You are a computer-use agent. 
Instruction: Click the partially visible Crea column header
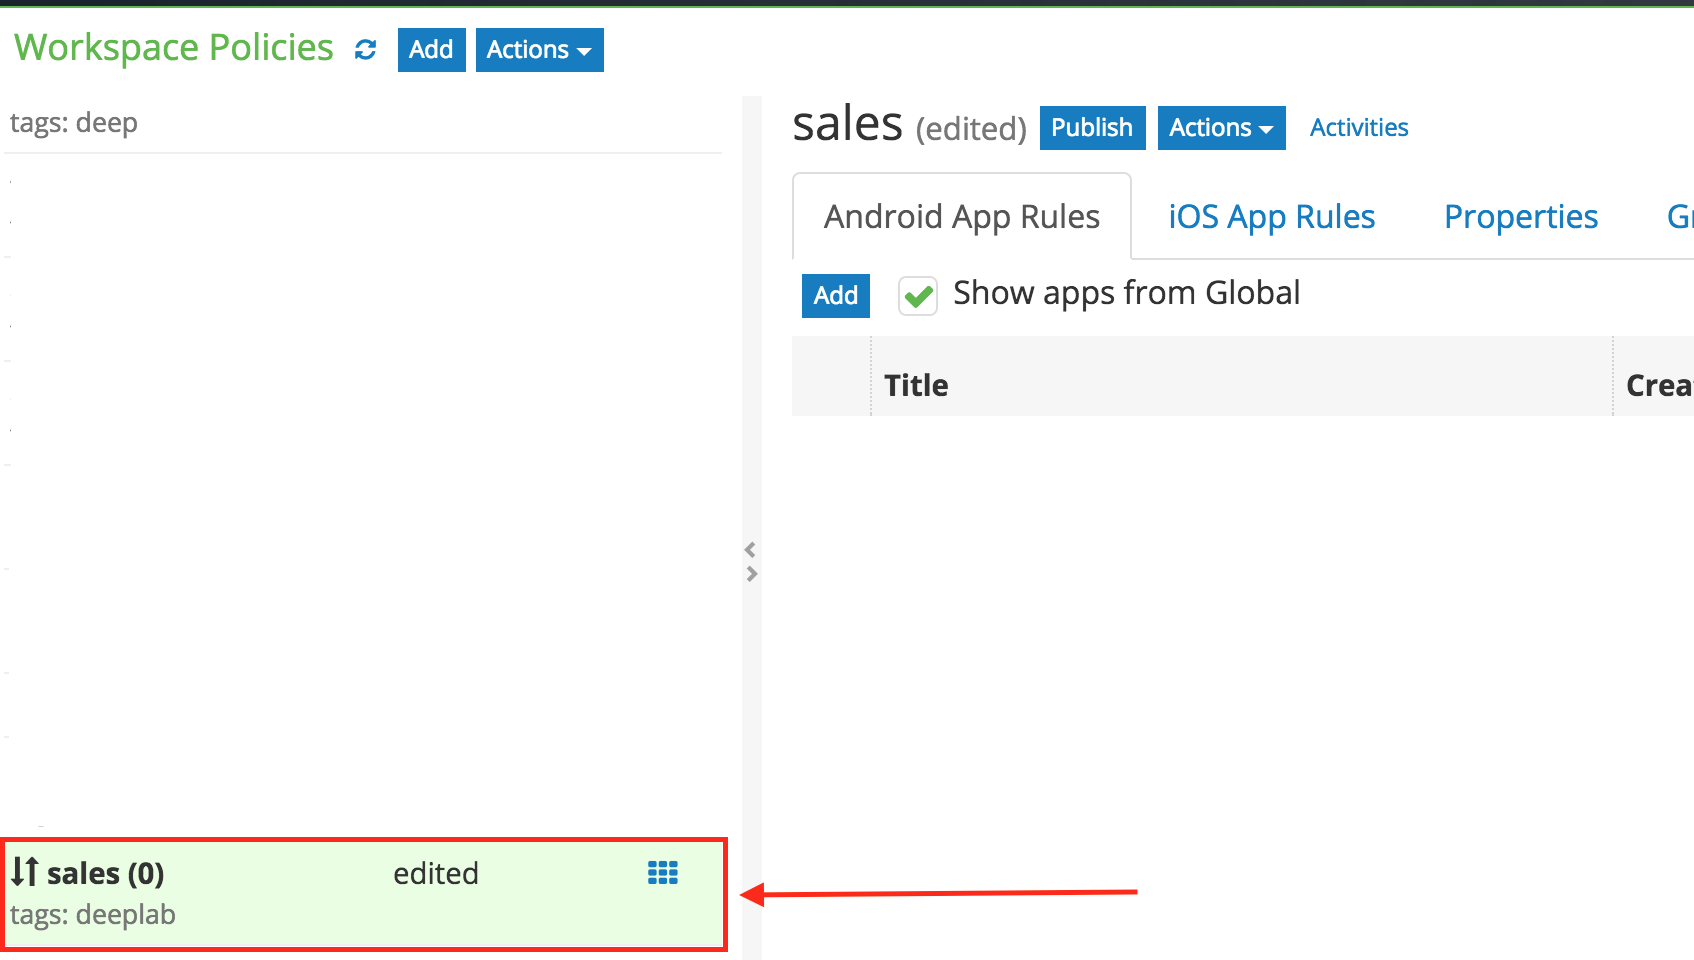tap(1657, 385)
